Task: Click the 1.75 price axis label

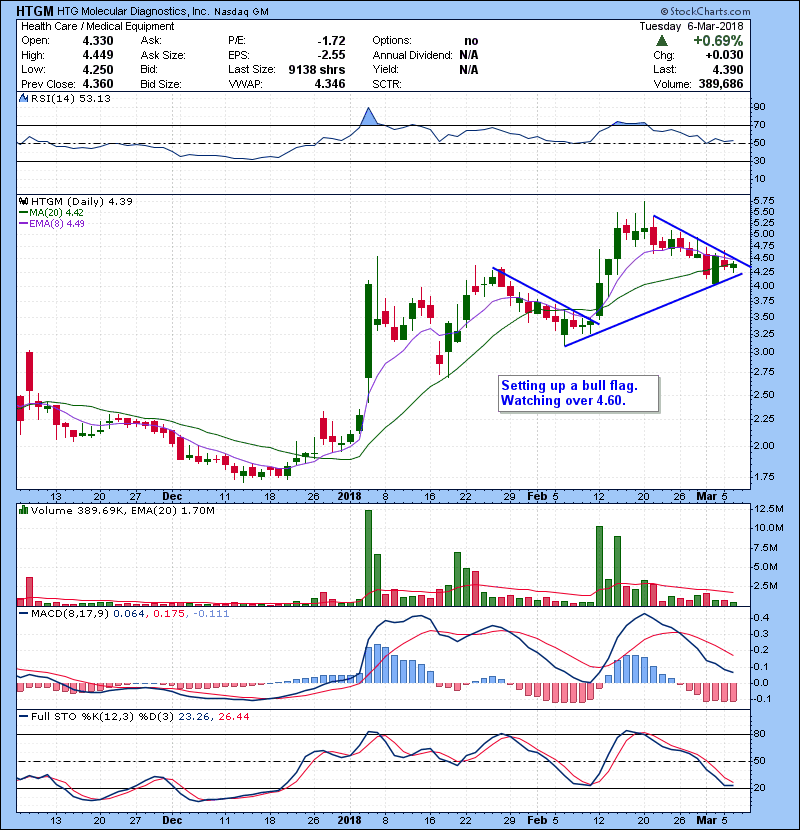Action: coord(763,476)
